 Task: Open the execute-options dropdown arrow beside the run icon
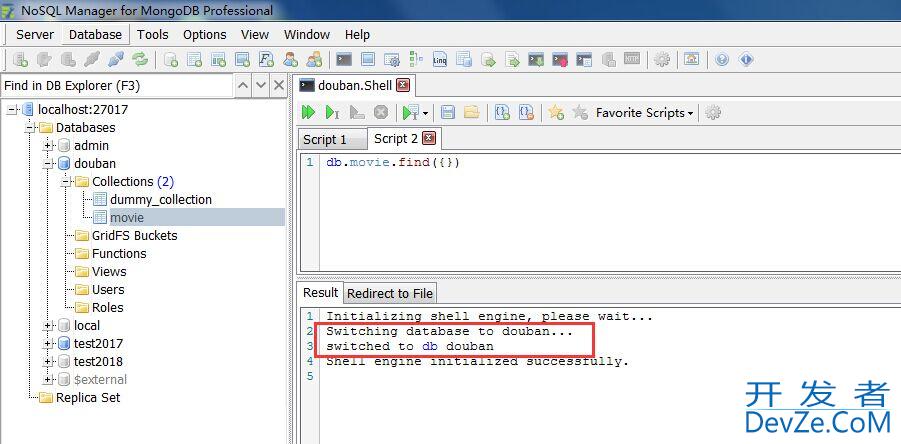[x=425, y=113]
